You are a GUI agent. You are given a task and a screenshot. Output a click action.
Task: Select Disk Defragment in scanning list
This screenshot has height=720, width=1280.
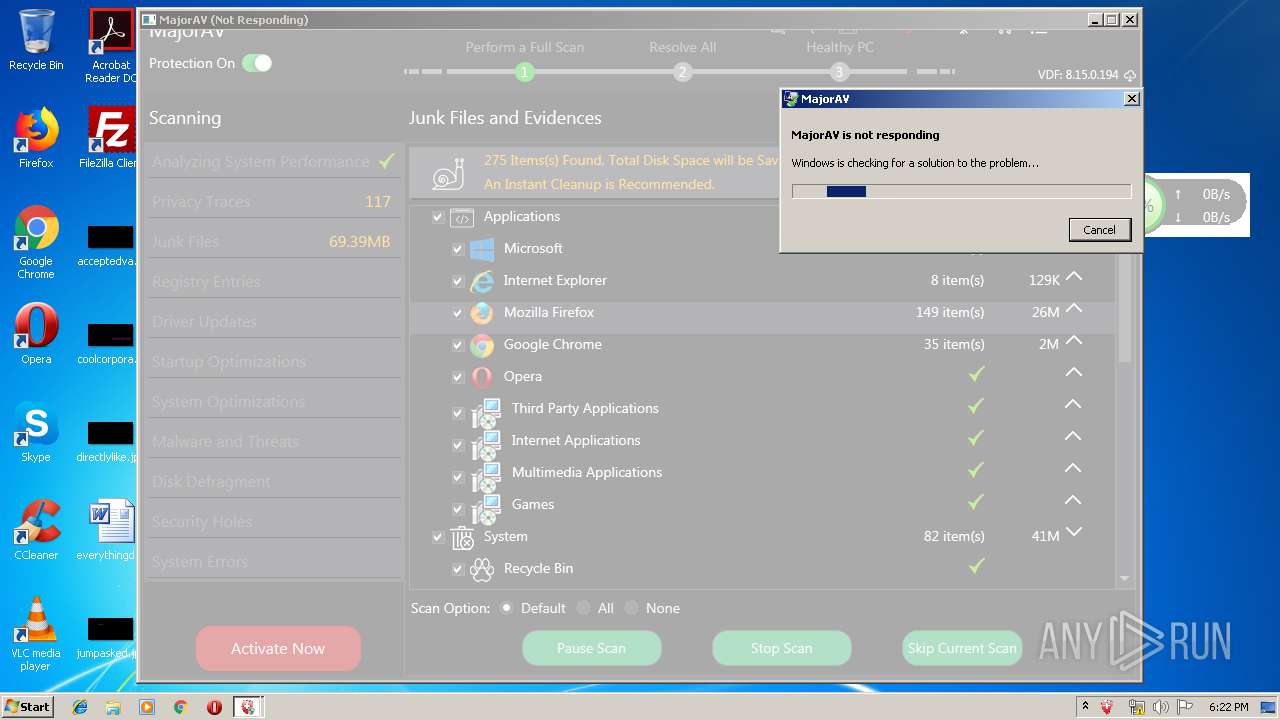(x=272, y=482)
